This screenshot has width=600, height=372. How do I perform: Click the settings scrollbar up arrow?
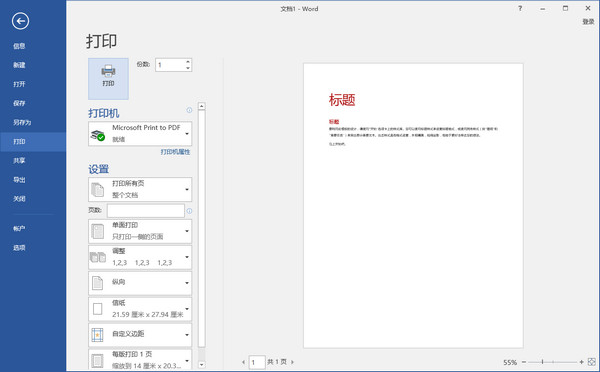point(202,106)
